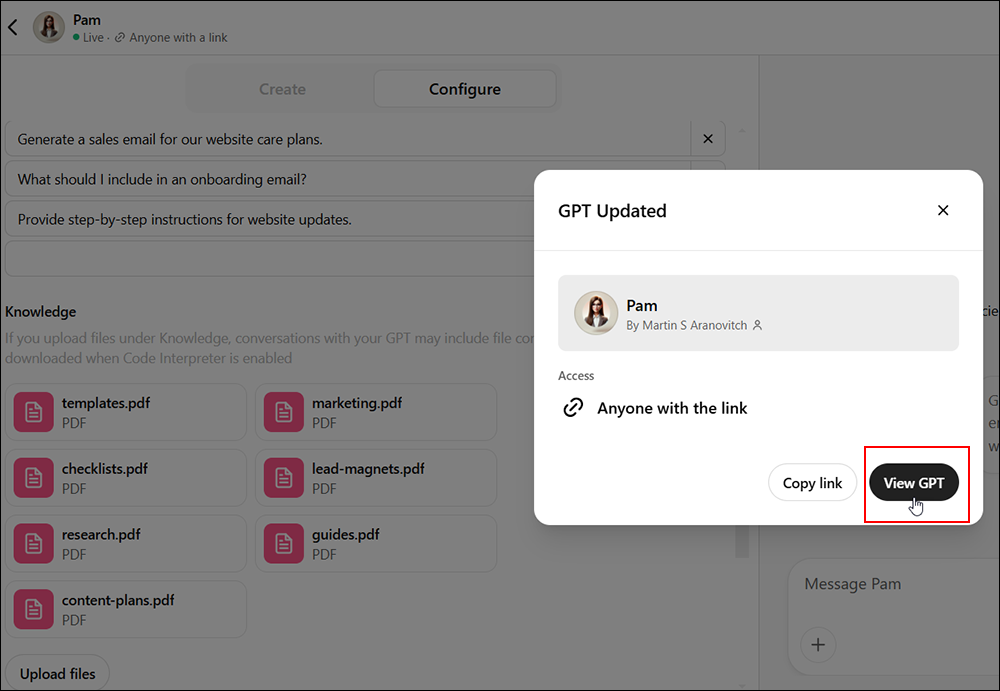Click the Copy link button
Viewport: 1000px width, 691px height.
coord(812,482)
